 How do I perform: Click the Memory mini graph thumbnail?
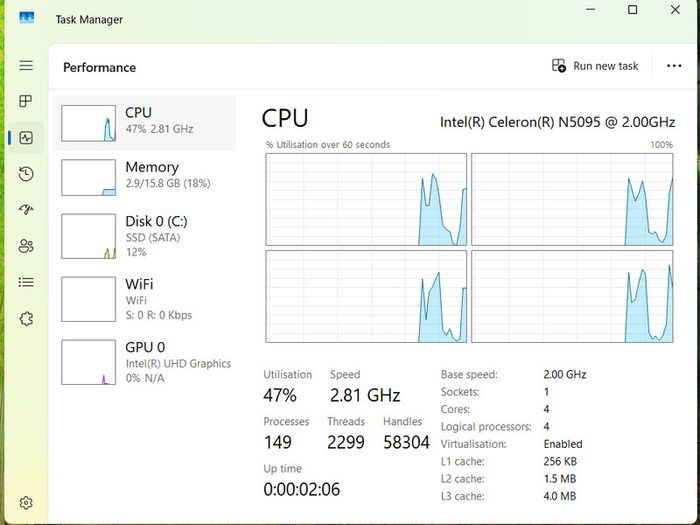point(88,178)
